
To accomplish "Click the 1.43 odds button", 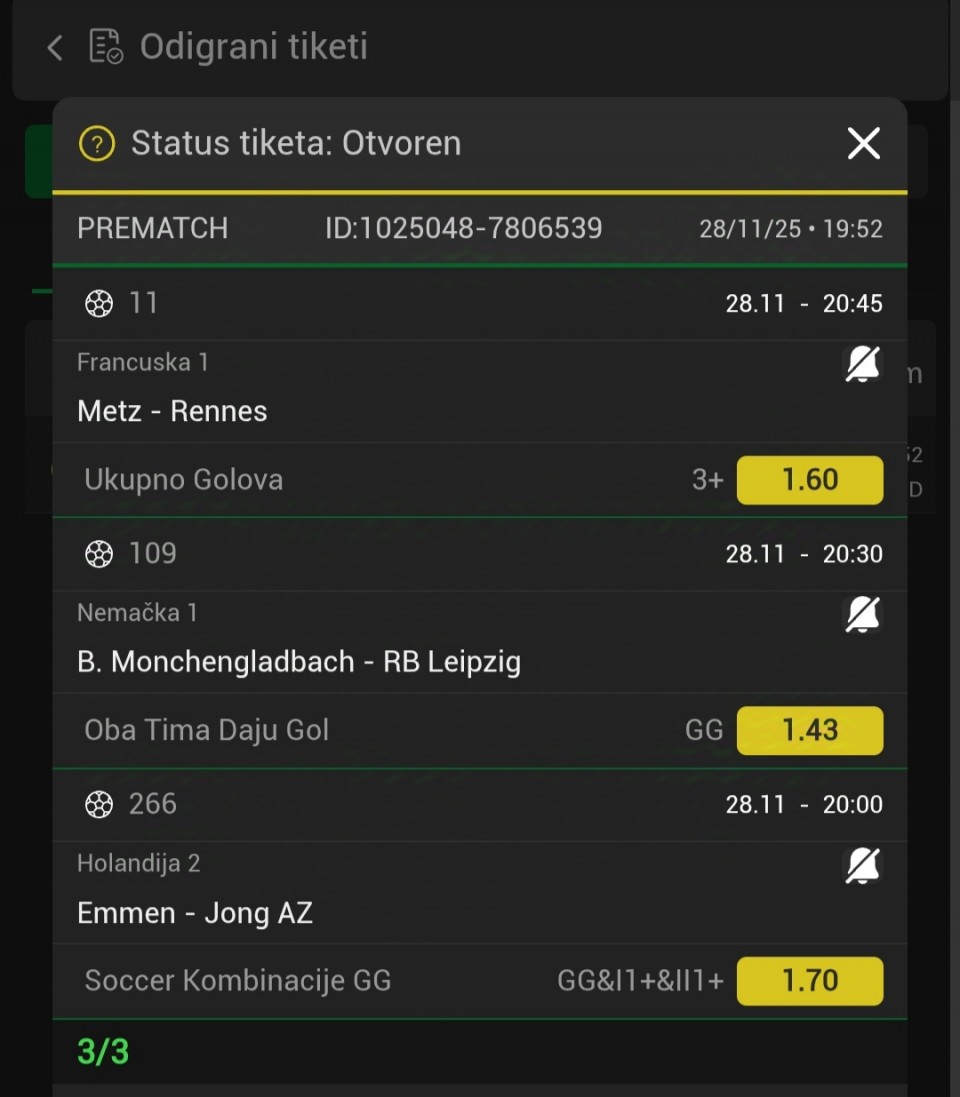I will [x=809, y=730].
